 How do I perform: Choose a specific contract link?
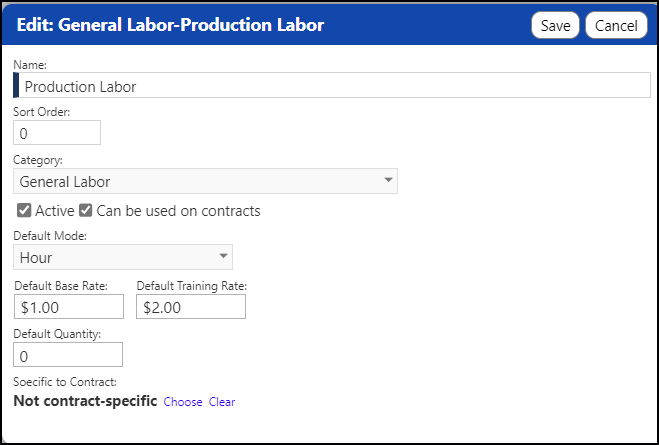click(x=183, y=402)
